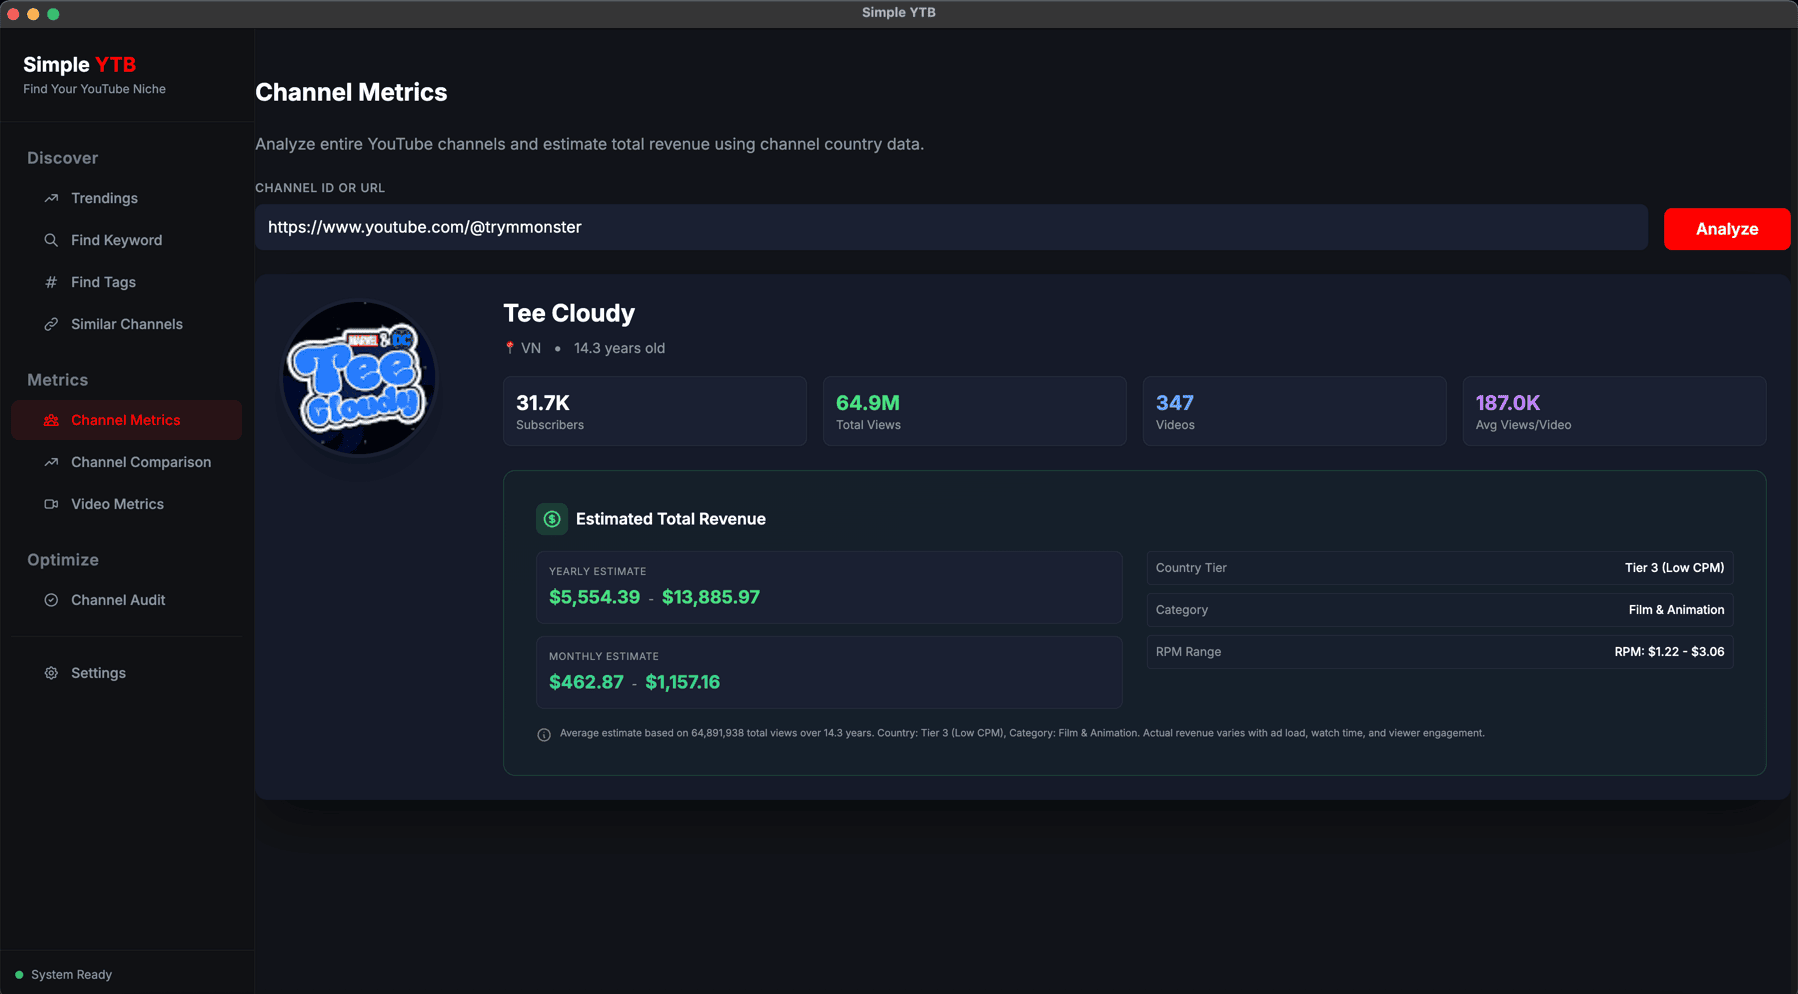
Task: Click the Simple YTB logo text
Action: coord(80,65)
